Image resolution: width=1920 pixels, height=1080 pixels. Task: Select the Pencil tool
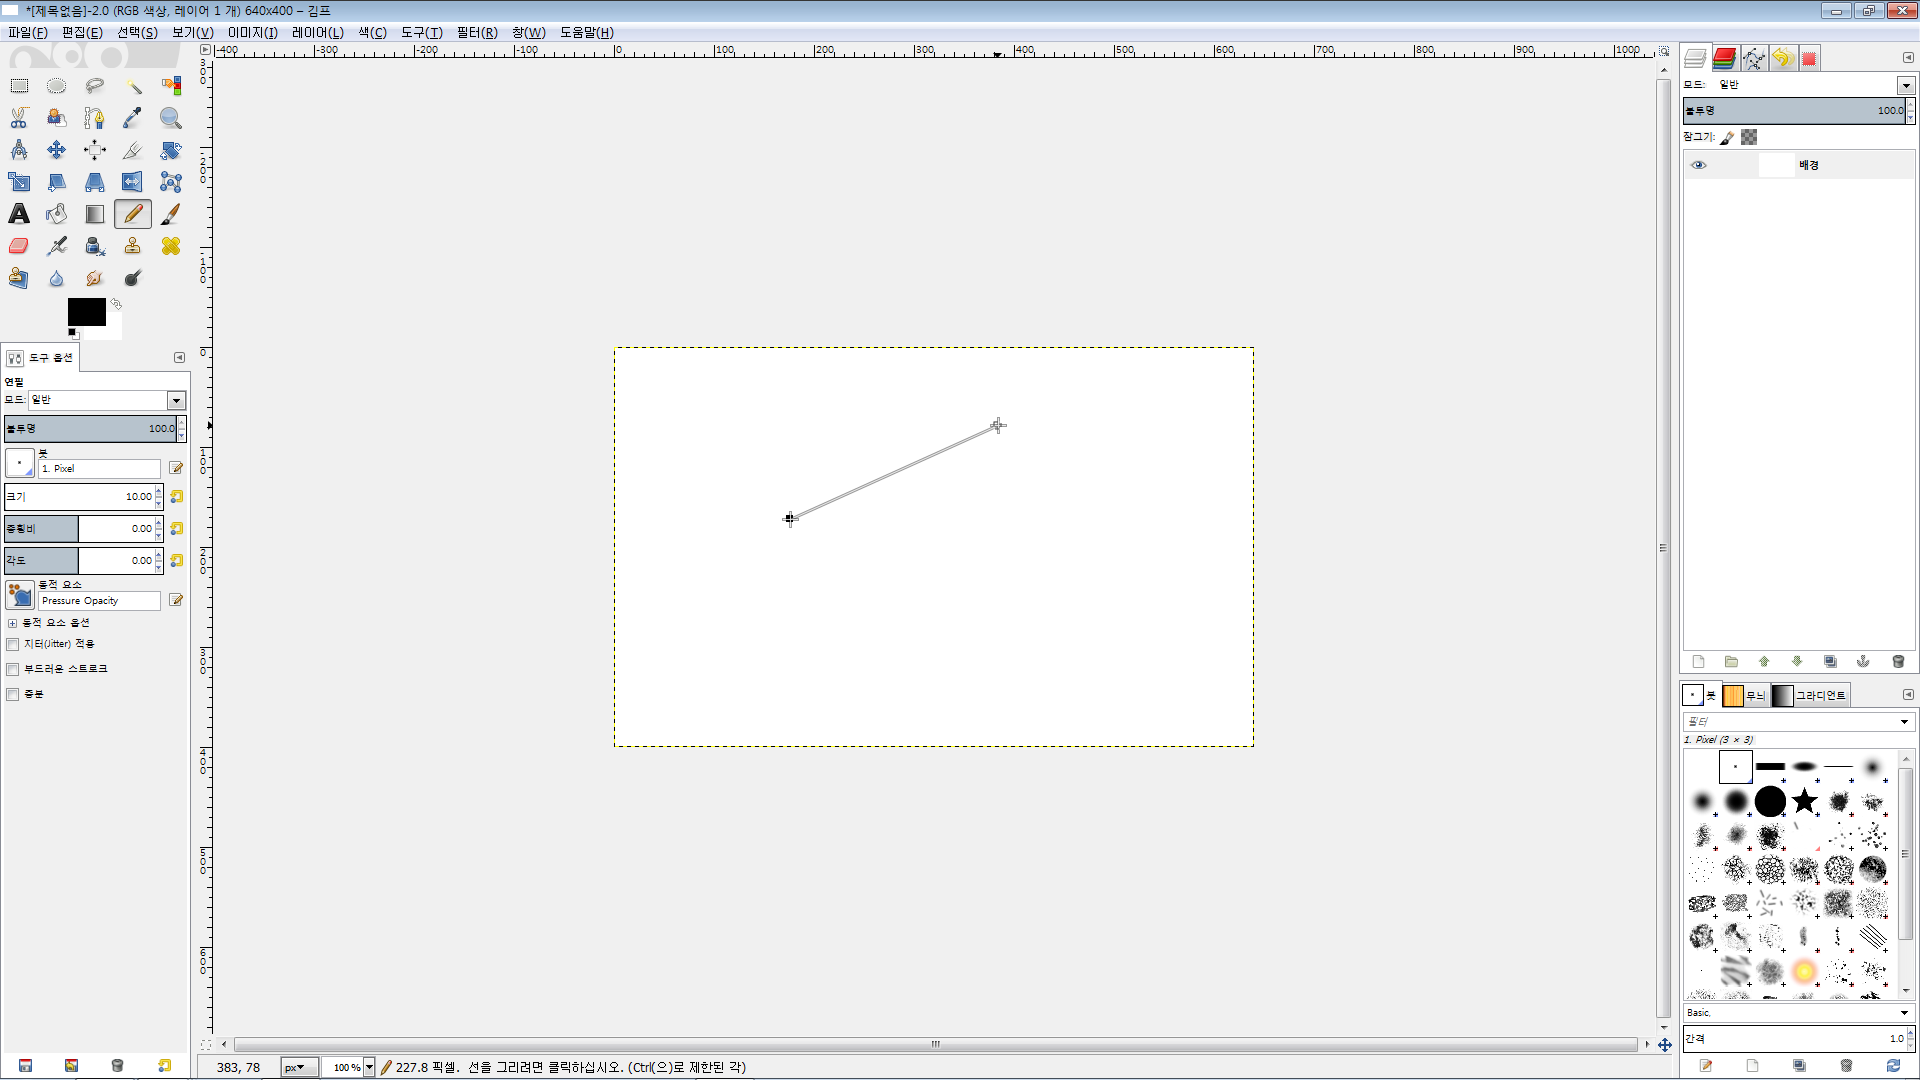click(x=133, y=214)
